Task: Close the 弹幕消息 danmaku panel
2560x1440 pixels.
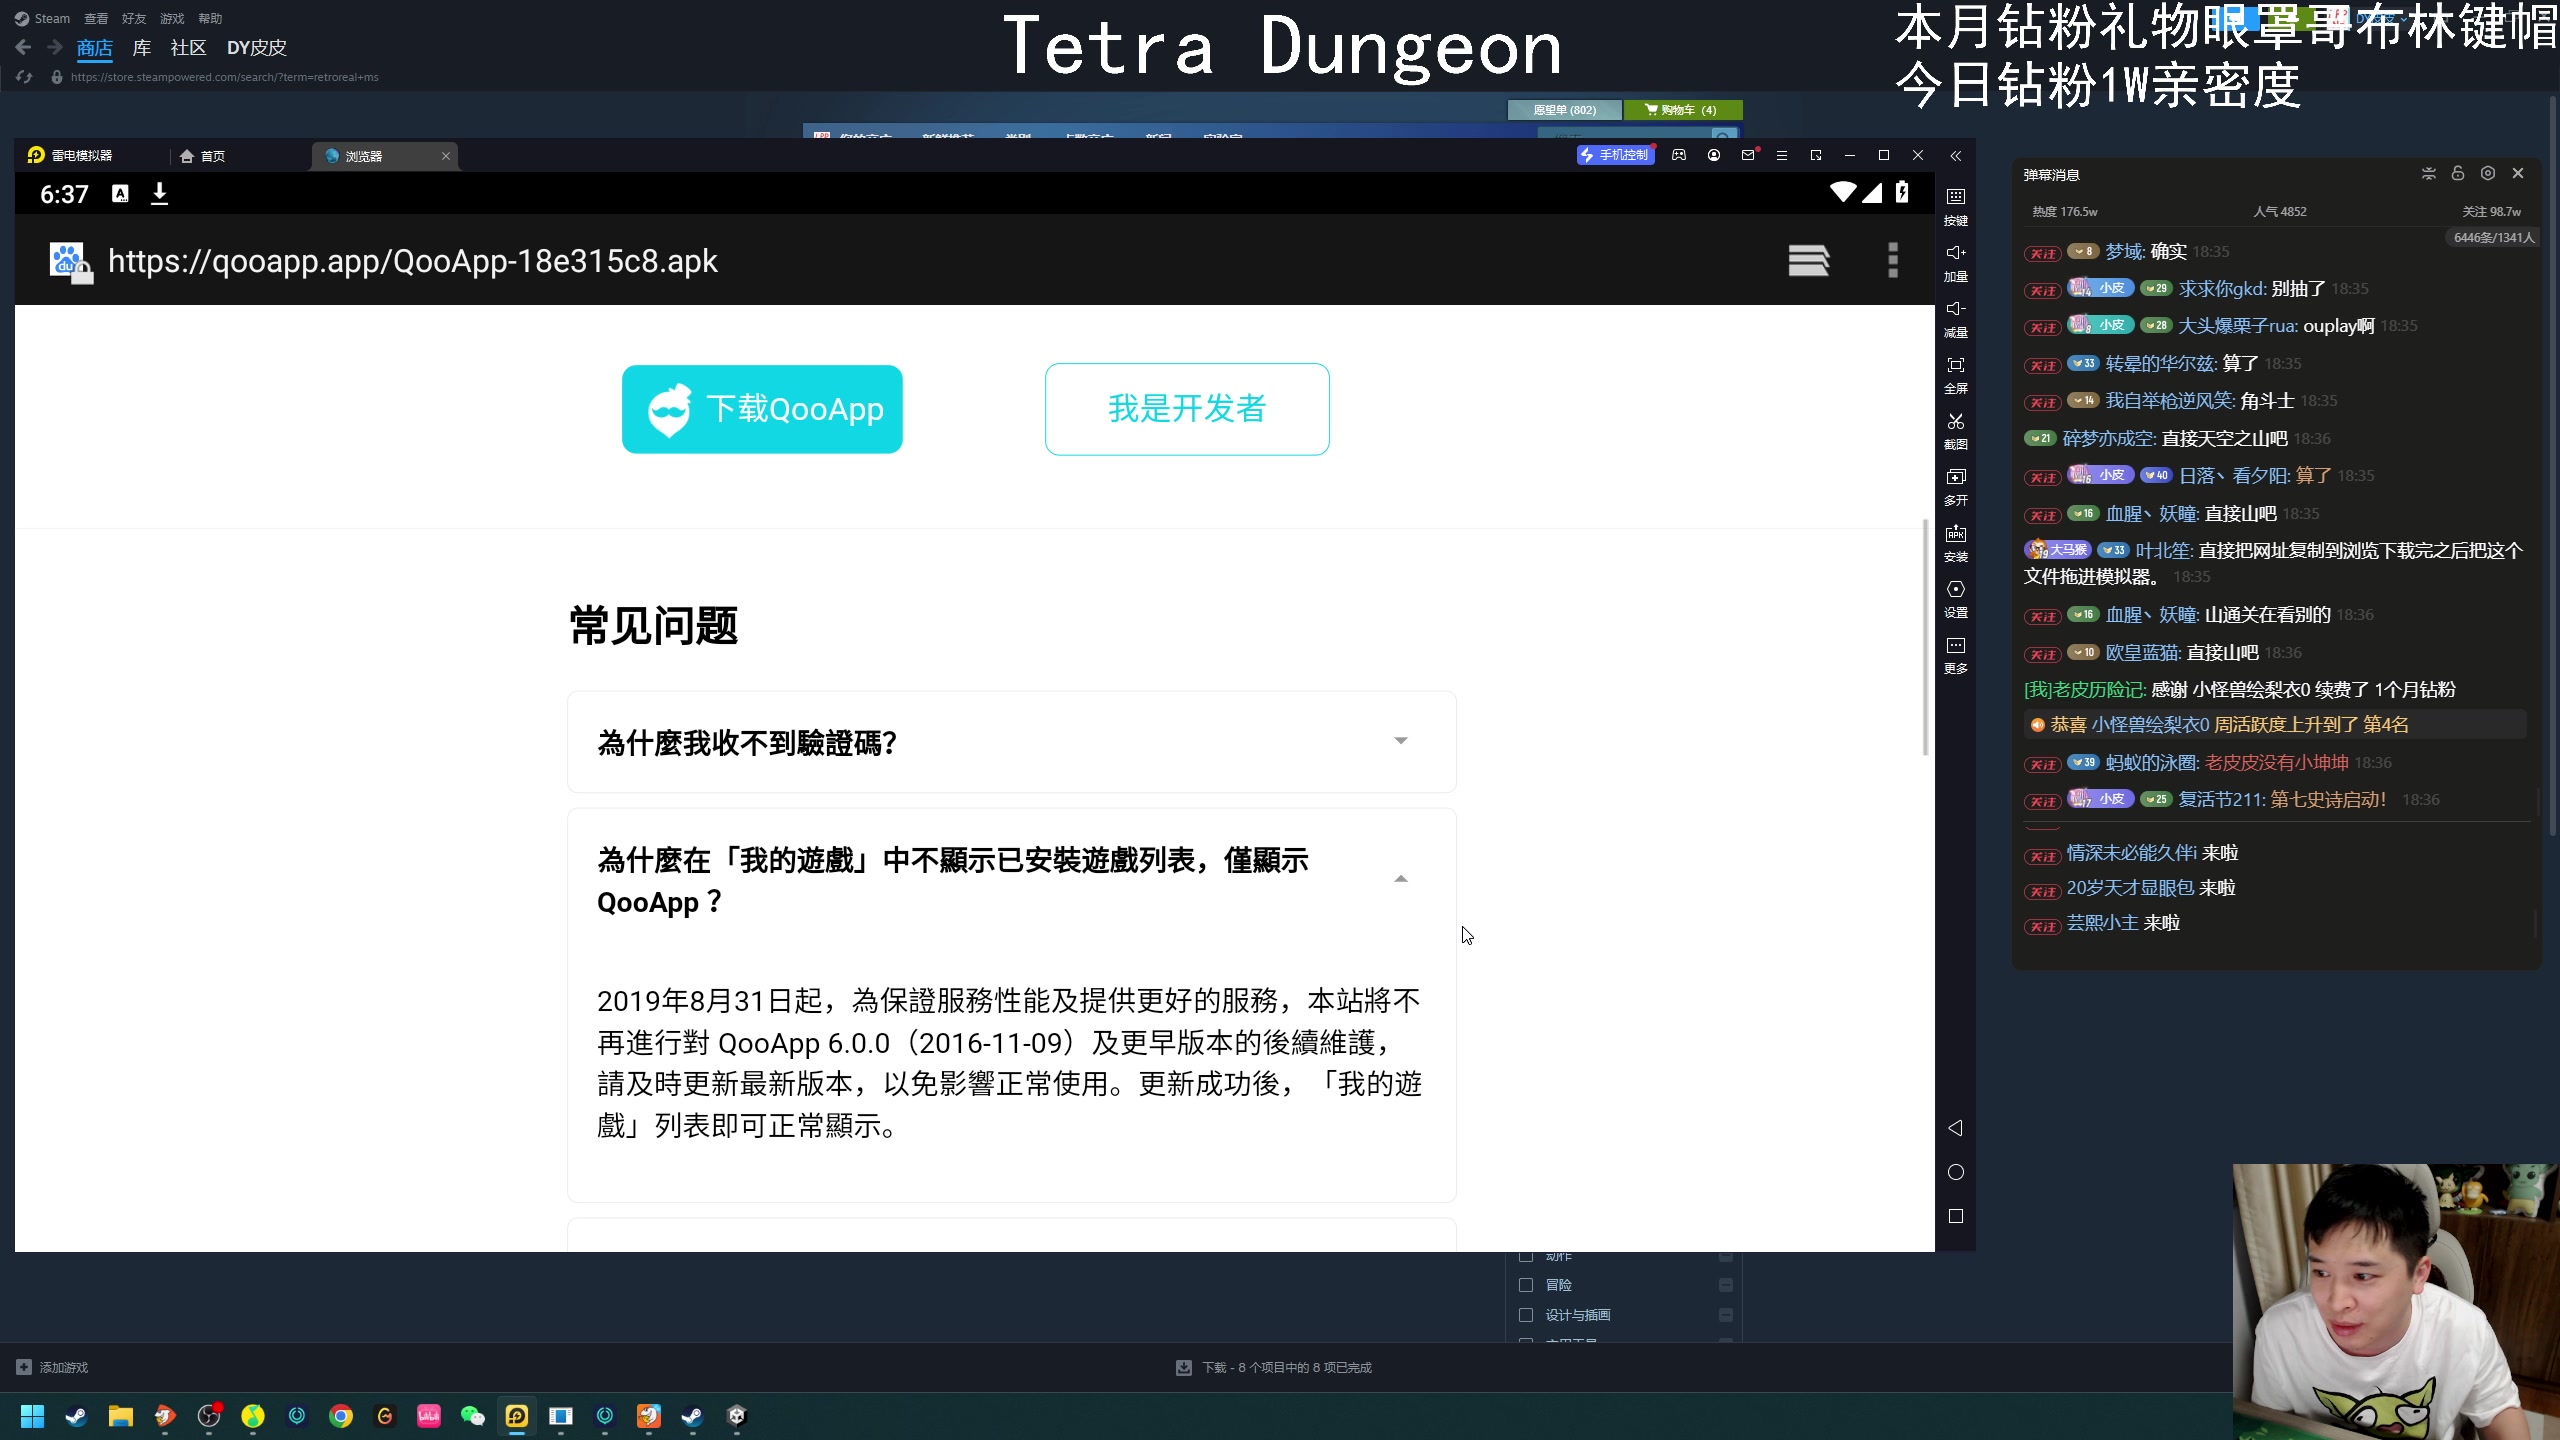Action: [x=2518, y=174]
